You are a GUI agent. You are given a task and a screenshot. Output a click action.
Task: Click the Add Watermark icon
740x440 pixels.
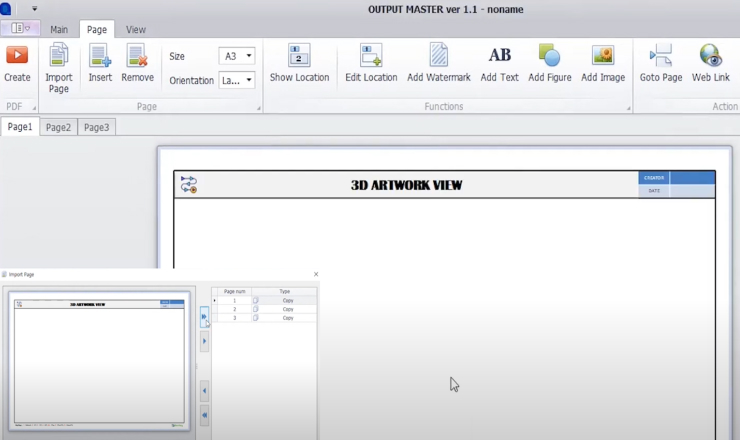439,56
